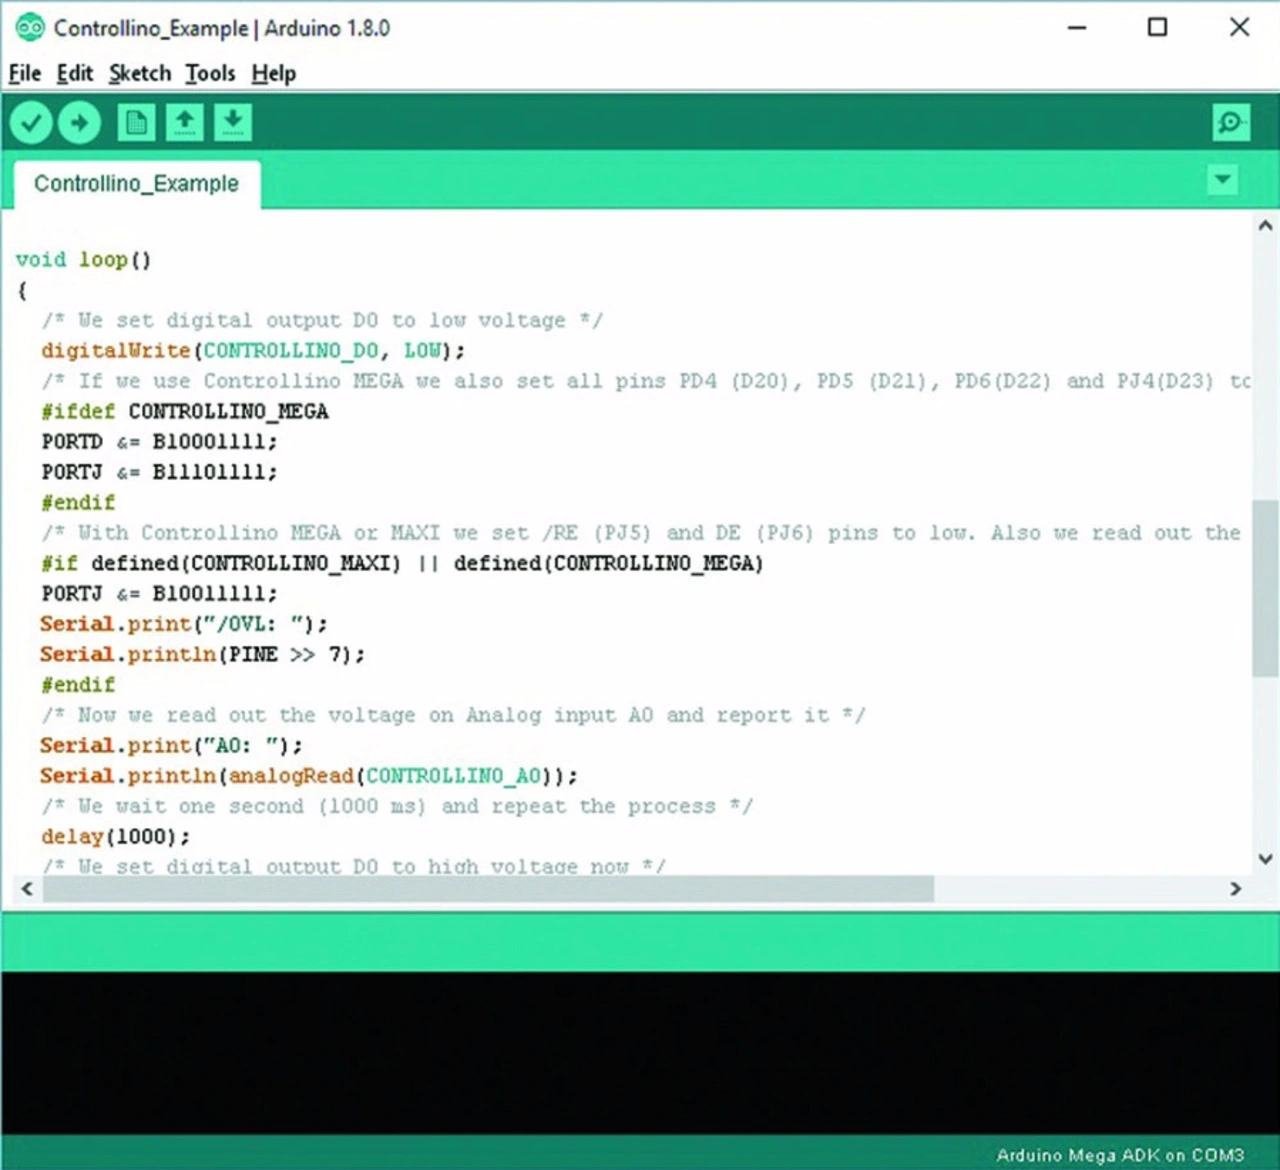Select the Controllino_Example tab
Image resolution: width=1280 pixels, height=1170 pixels.
137,184
